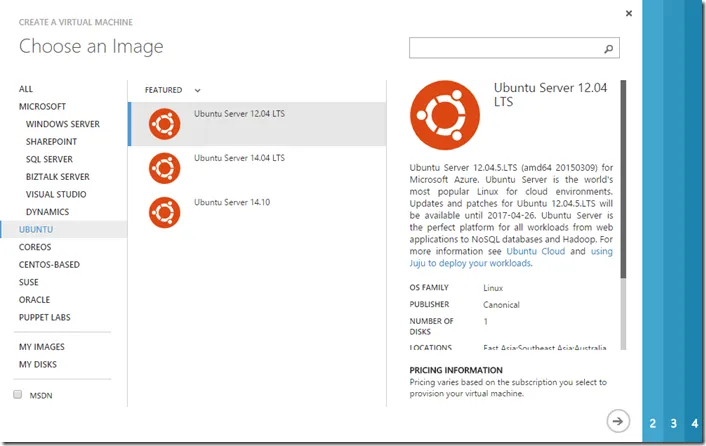This screenshot has width=706, height=446.
Task: Jump to wizard step 2
Action: pyautogui.click(x=653, y=424)
